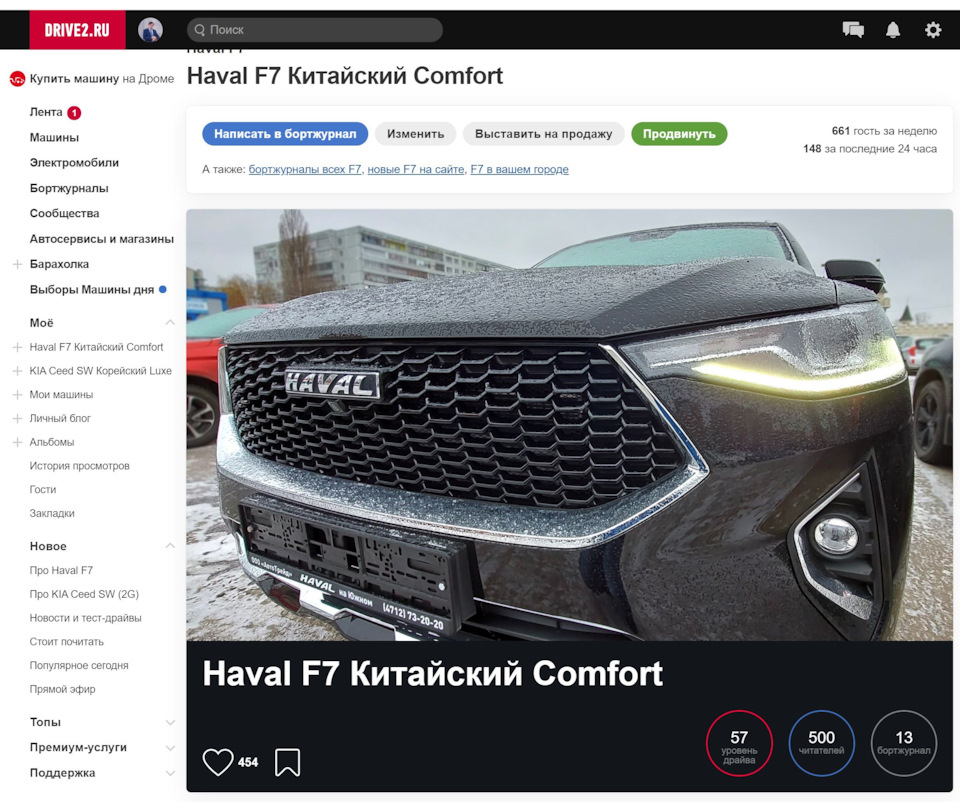Bookmark the car with bookmark icon
The image size is (960, 802).
[x=287, y=762]
